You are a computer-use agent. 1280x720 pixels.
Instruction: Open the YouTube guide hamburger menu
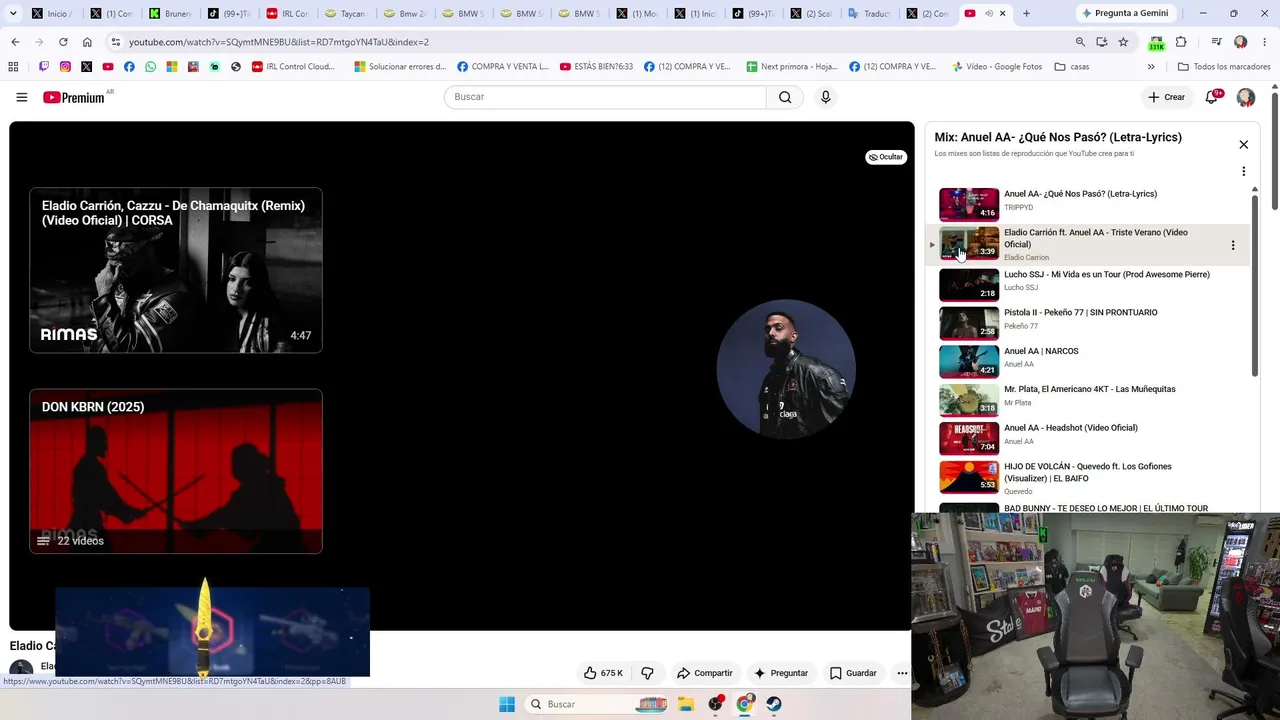point(21,97)
